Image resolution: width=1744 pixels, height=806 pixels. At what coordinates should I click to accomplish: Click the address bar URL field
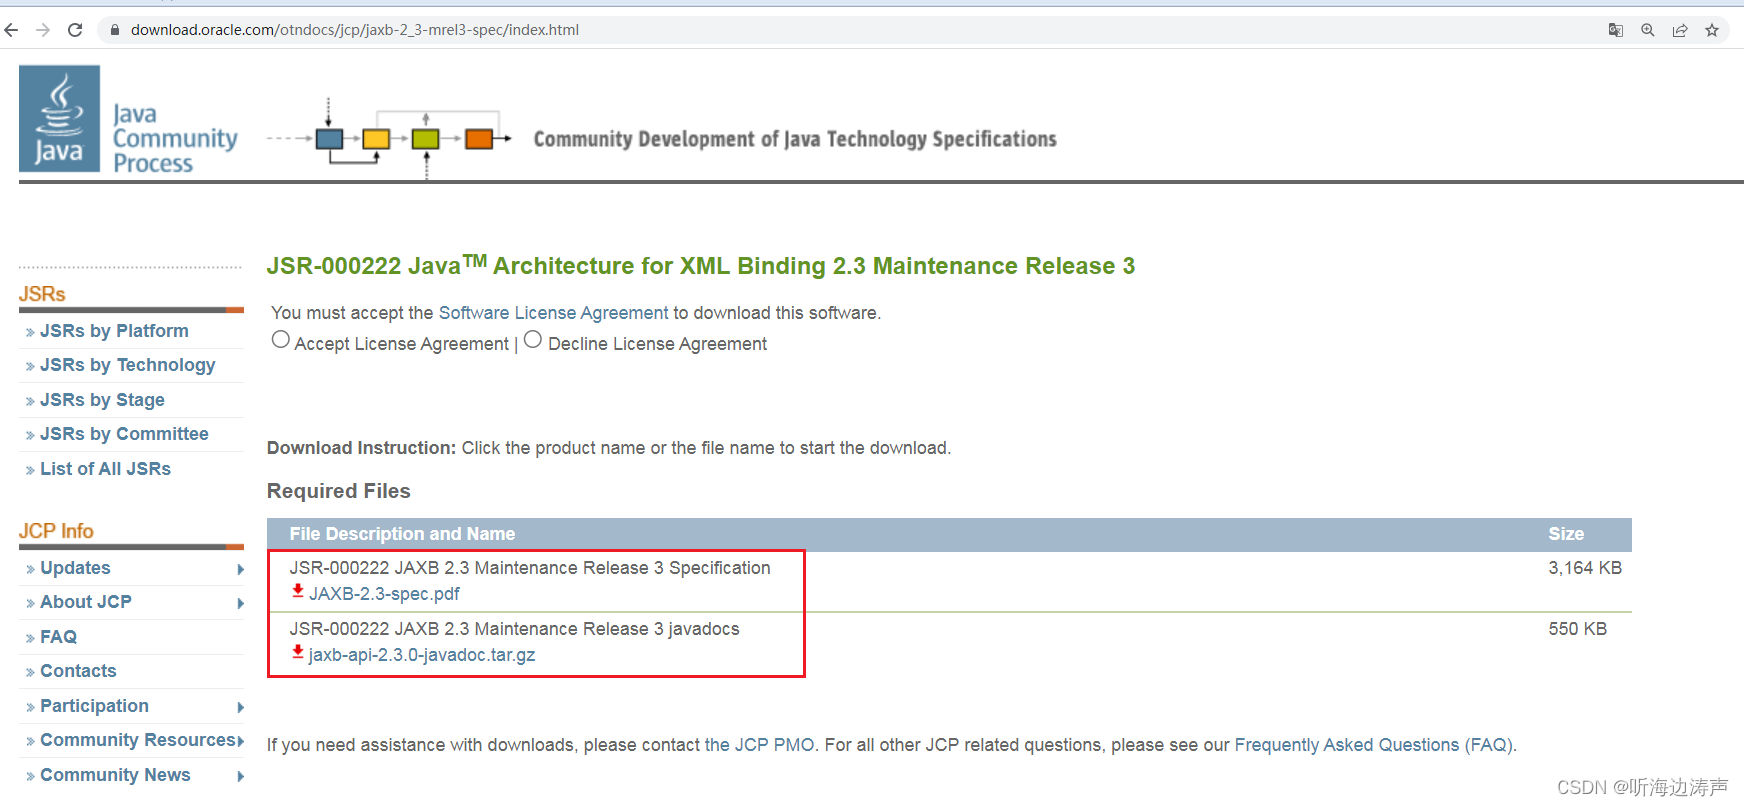354,30
